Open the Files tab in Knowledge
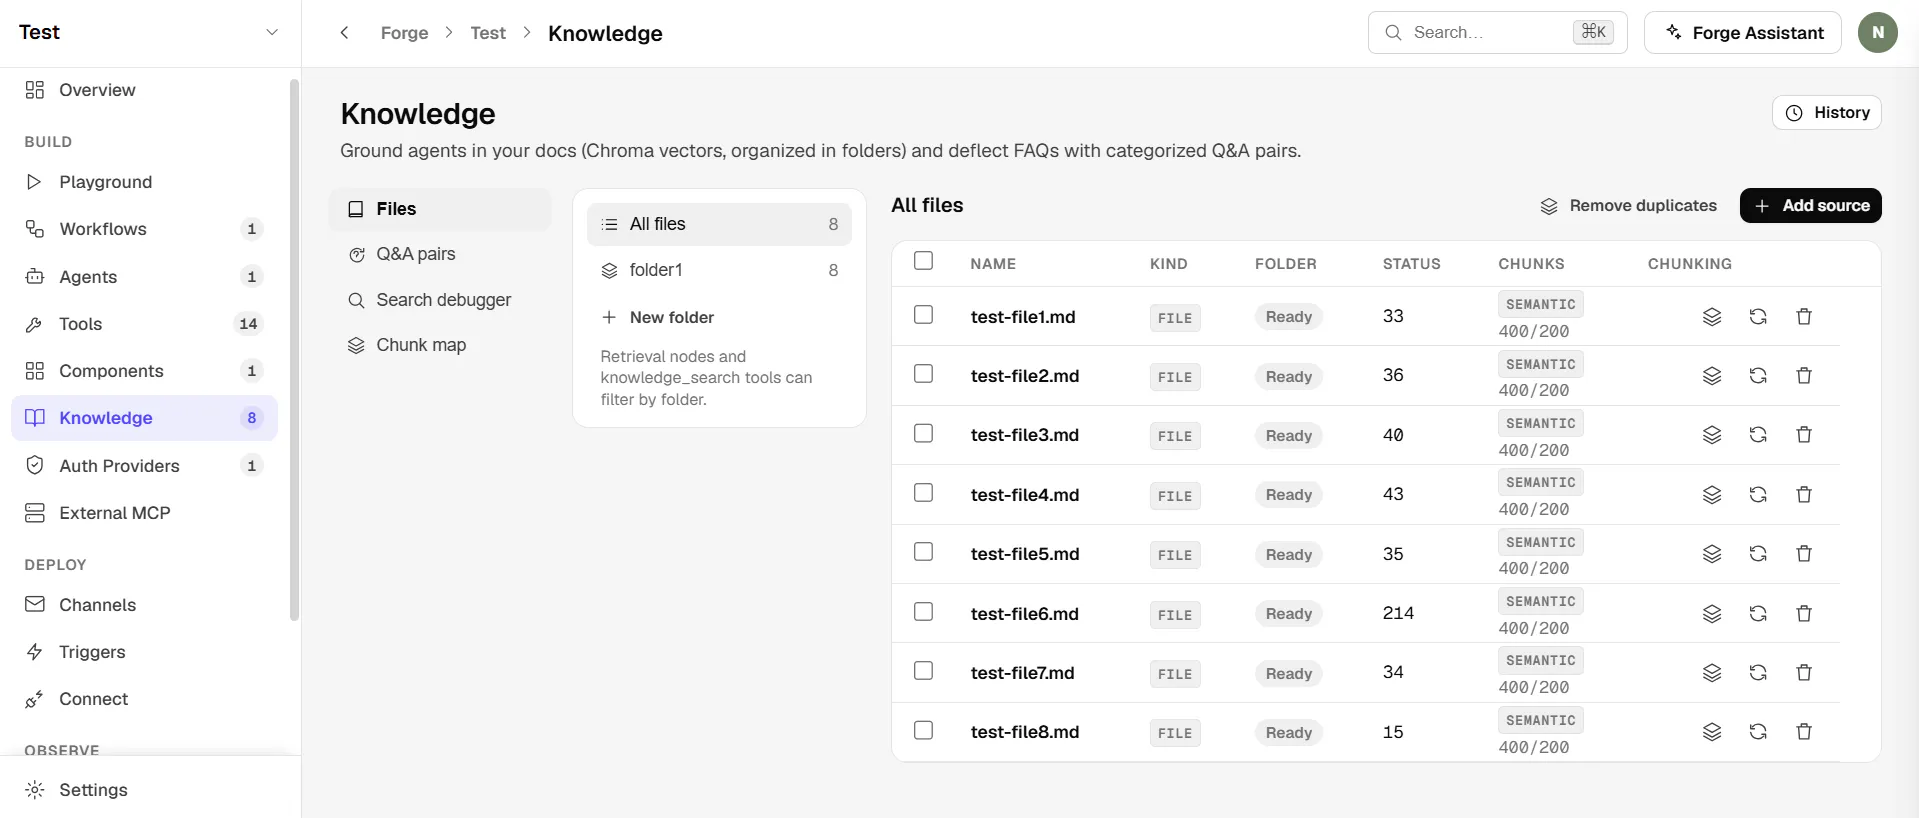Viewport: 1919px width, 818px height. click(440, 209)
